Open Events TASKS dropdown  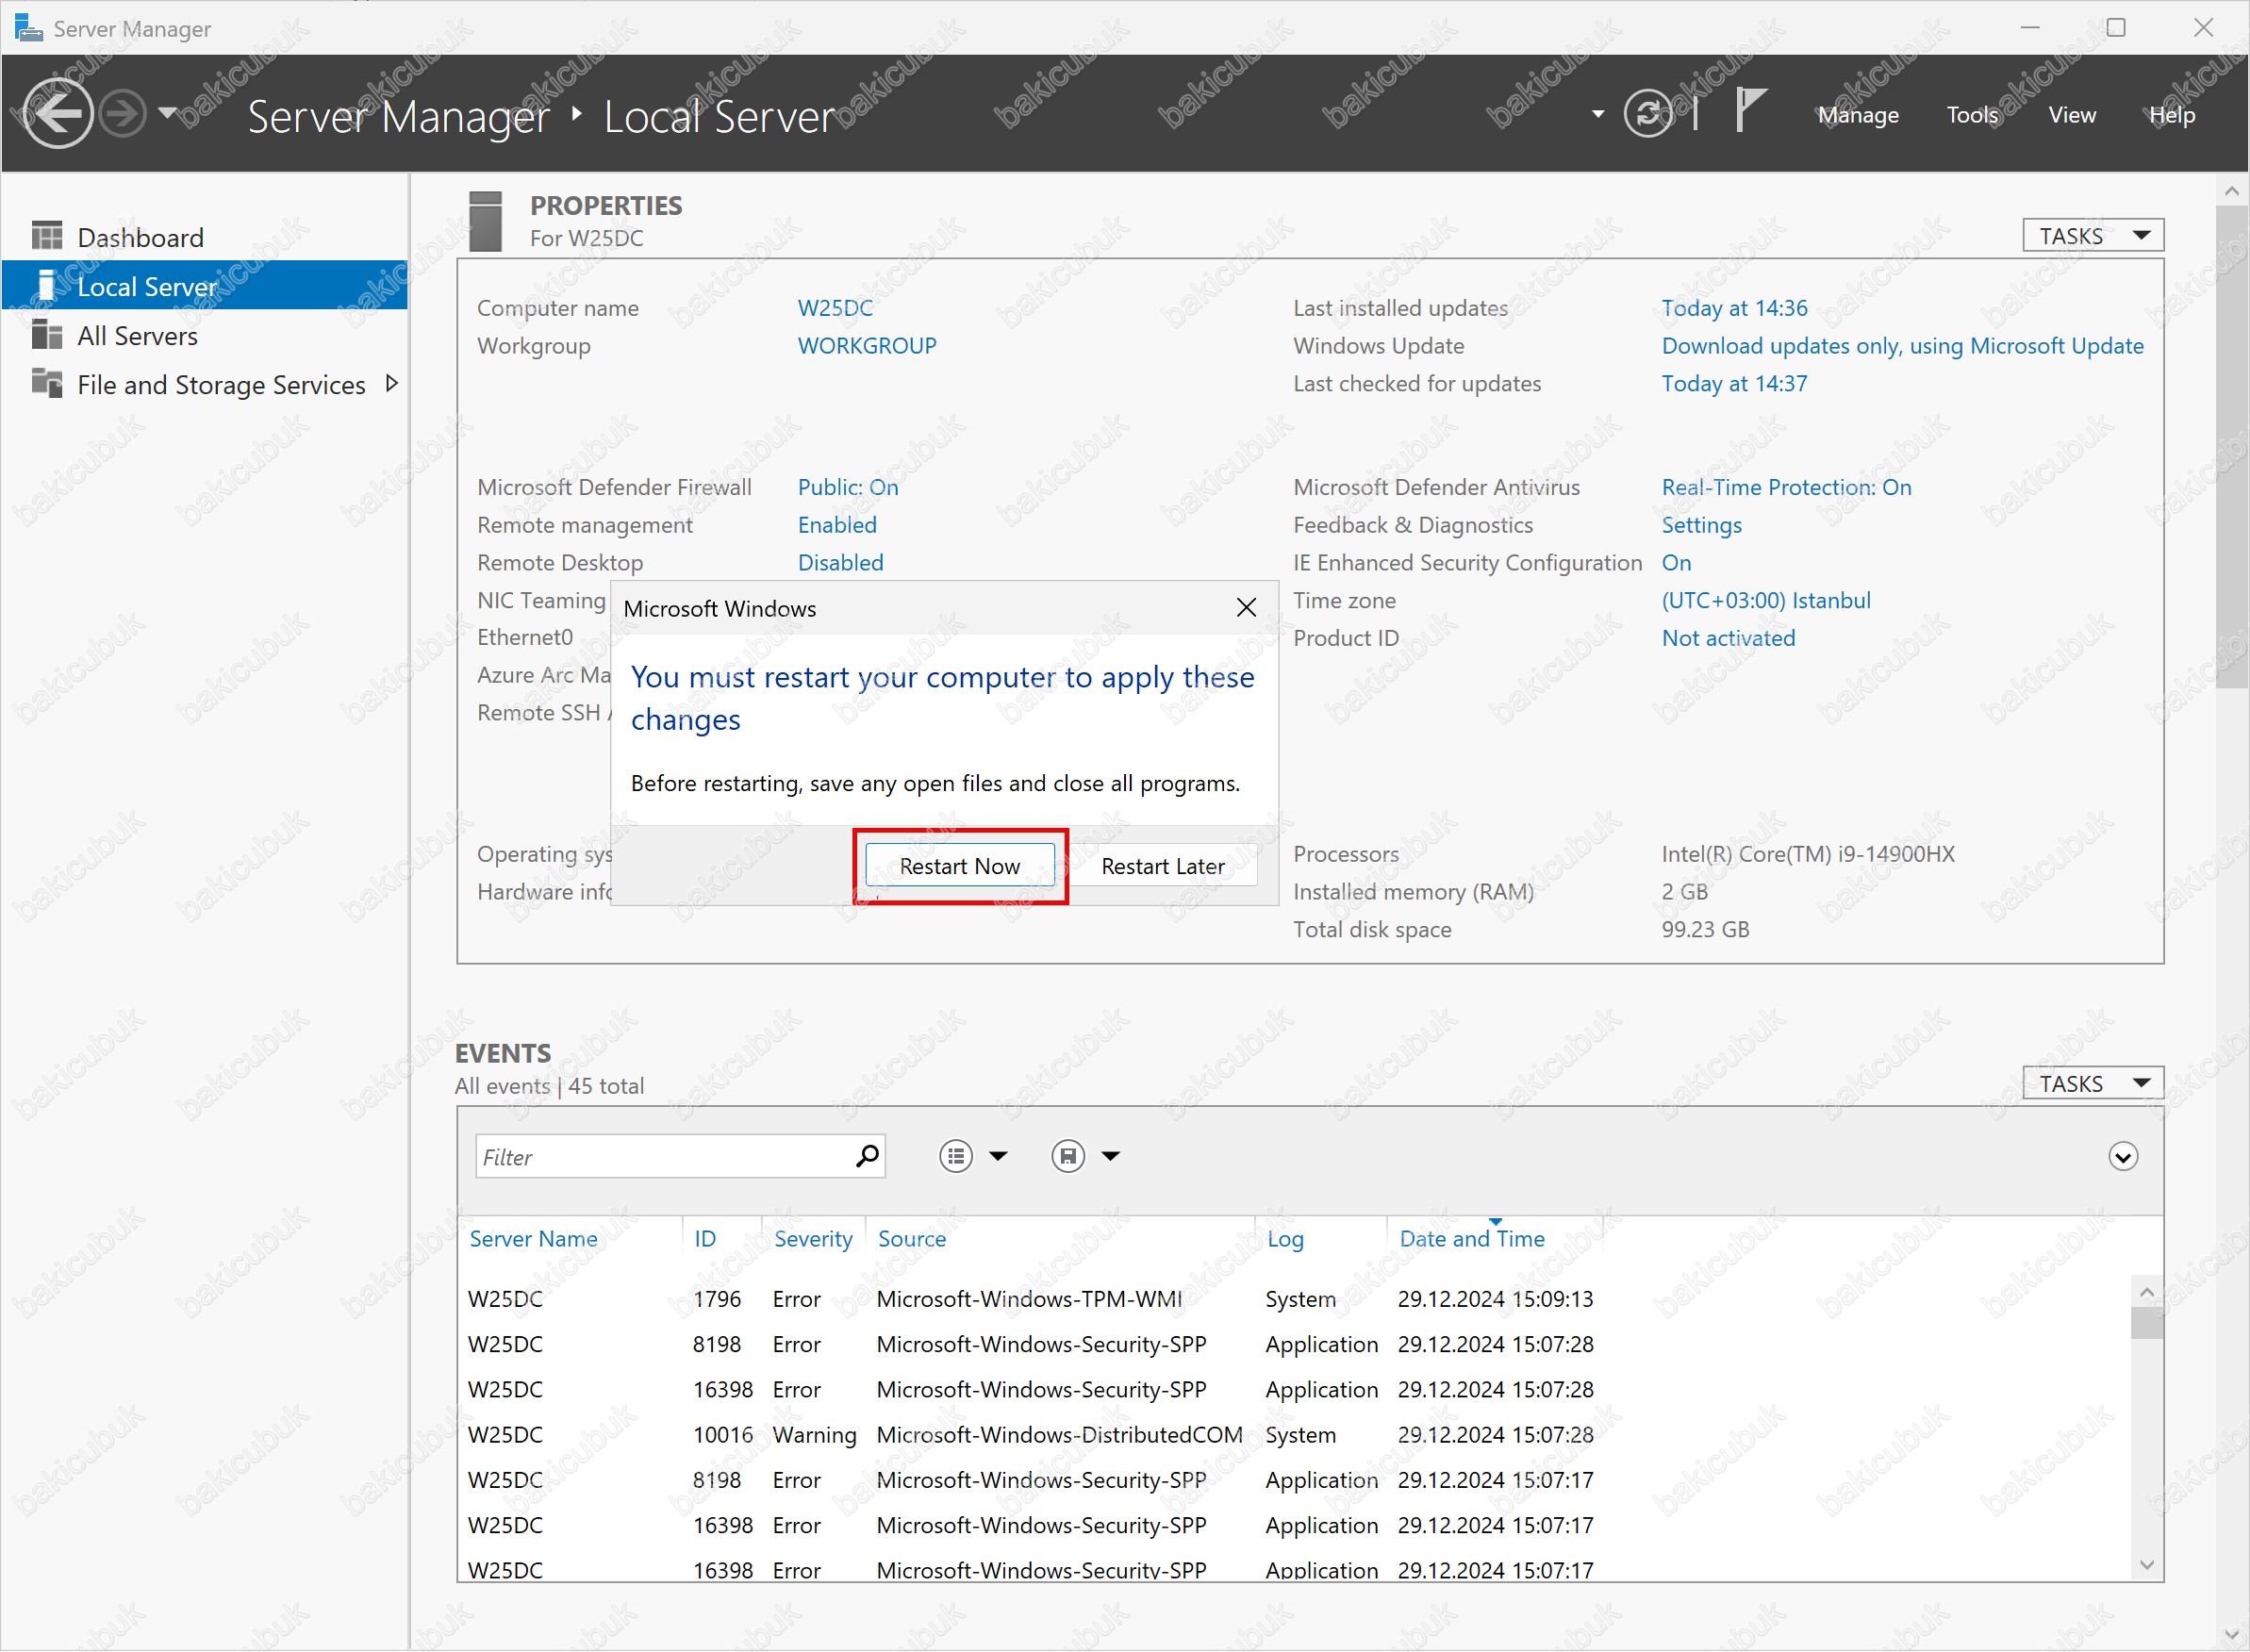tap(2092, 1084)
